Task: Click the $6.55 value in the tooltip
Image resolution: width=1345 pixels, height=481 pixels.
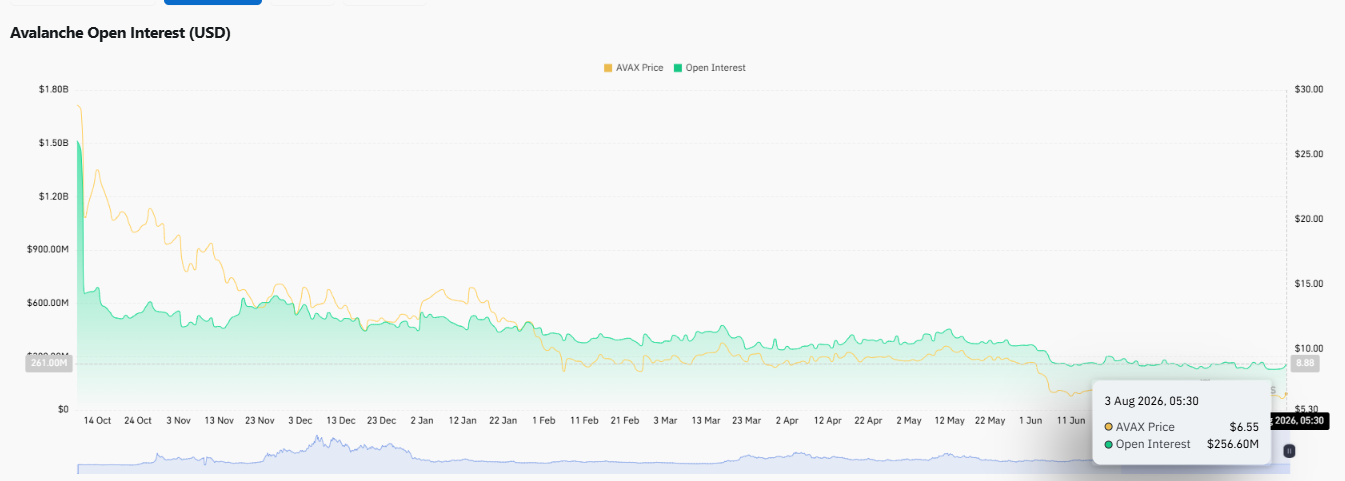Action: (1244, 426)
